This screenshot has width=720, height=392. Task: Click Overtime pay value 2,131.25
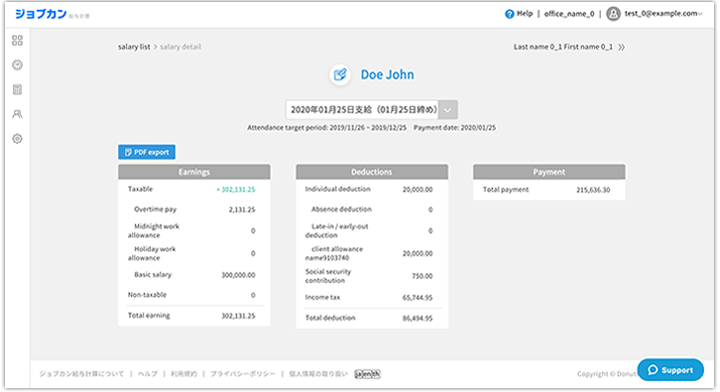pyautogui.click(x=242, y=209)
